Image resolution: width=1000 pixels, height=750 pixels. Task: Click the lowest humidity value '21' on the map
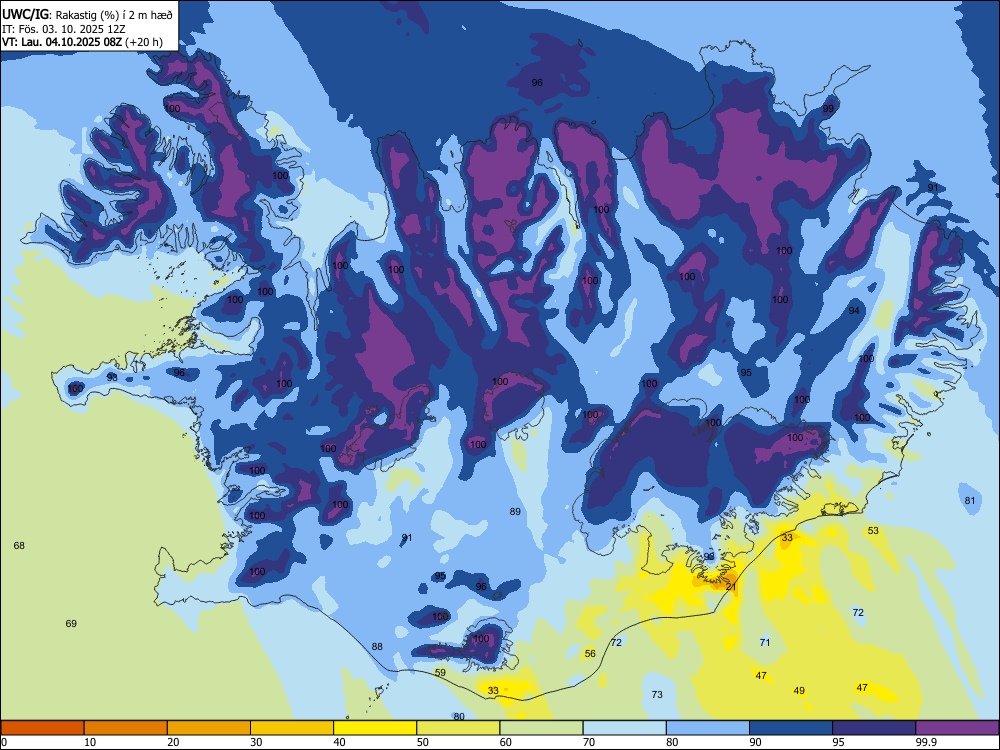click(731, 586)
